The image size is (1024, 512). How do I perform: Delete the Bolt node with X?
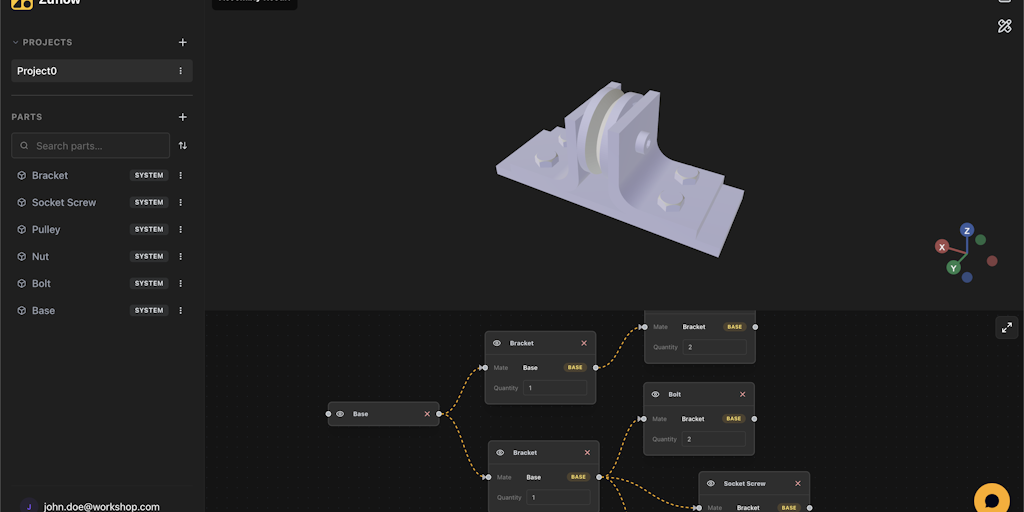coord(742,395)
